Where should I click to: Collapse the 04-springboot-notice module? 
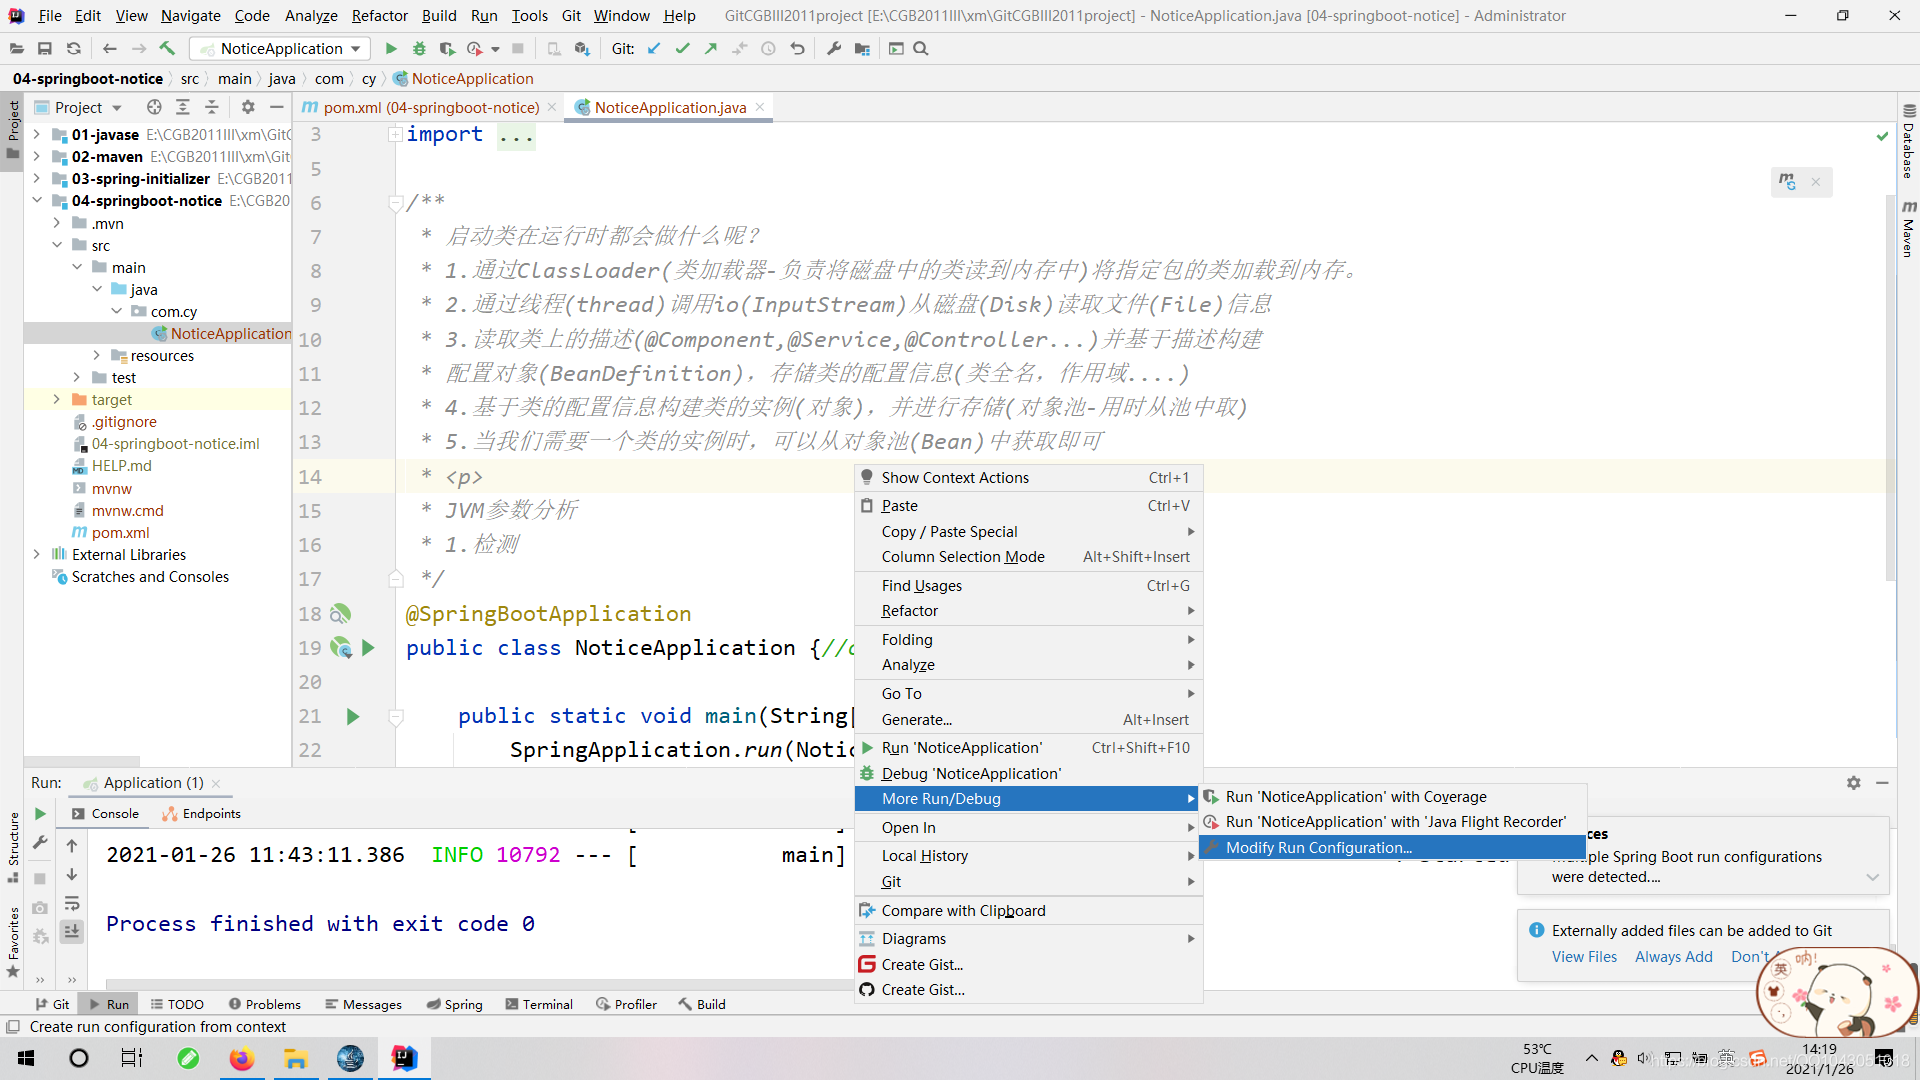pos(37,200)
